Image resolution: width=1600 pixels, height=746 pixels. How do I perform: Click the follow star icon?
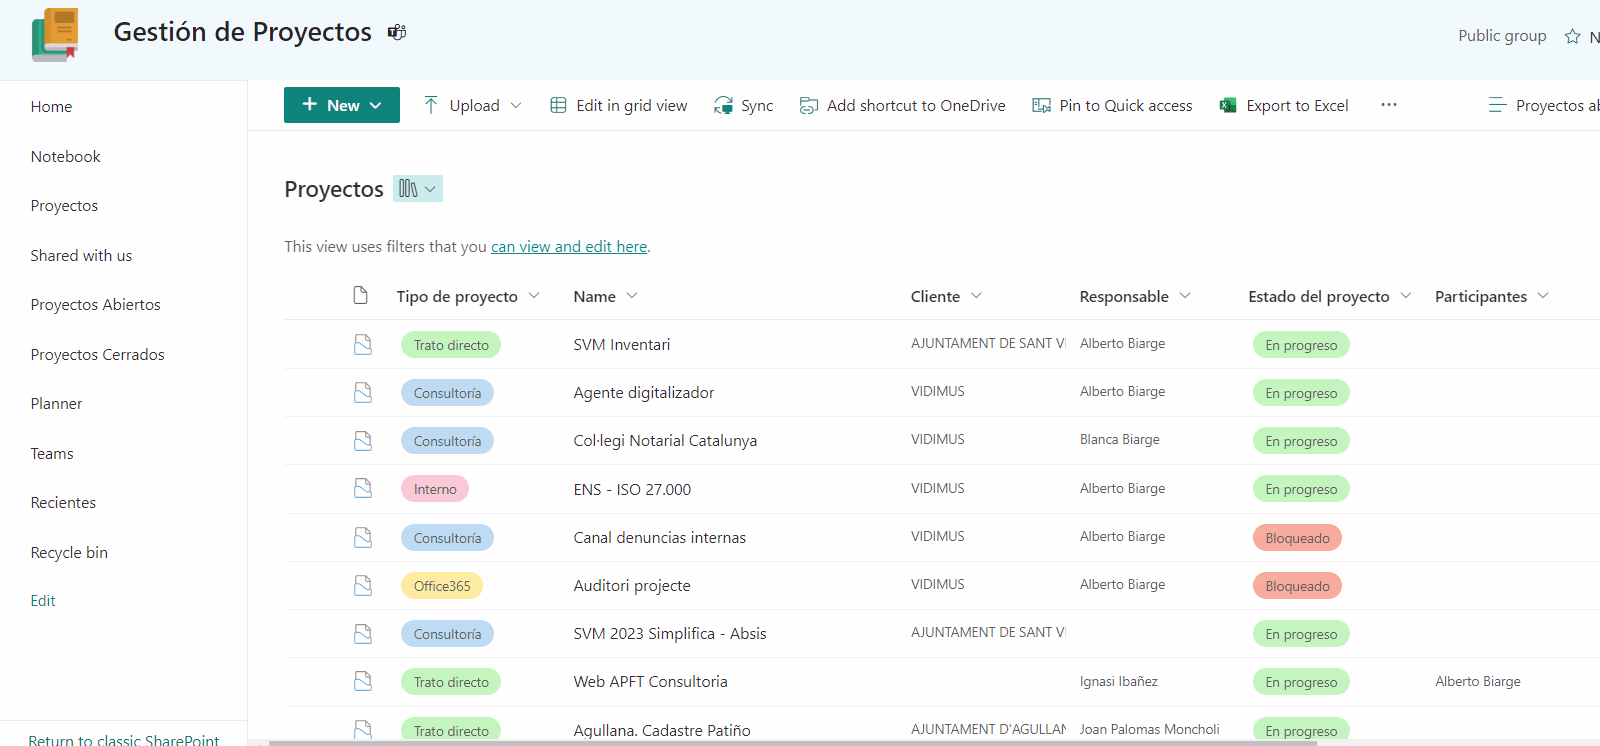coord(1573,36)
